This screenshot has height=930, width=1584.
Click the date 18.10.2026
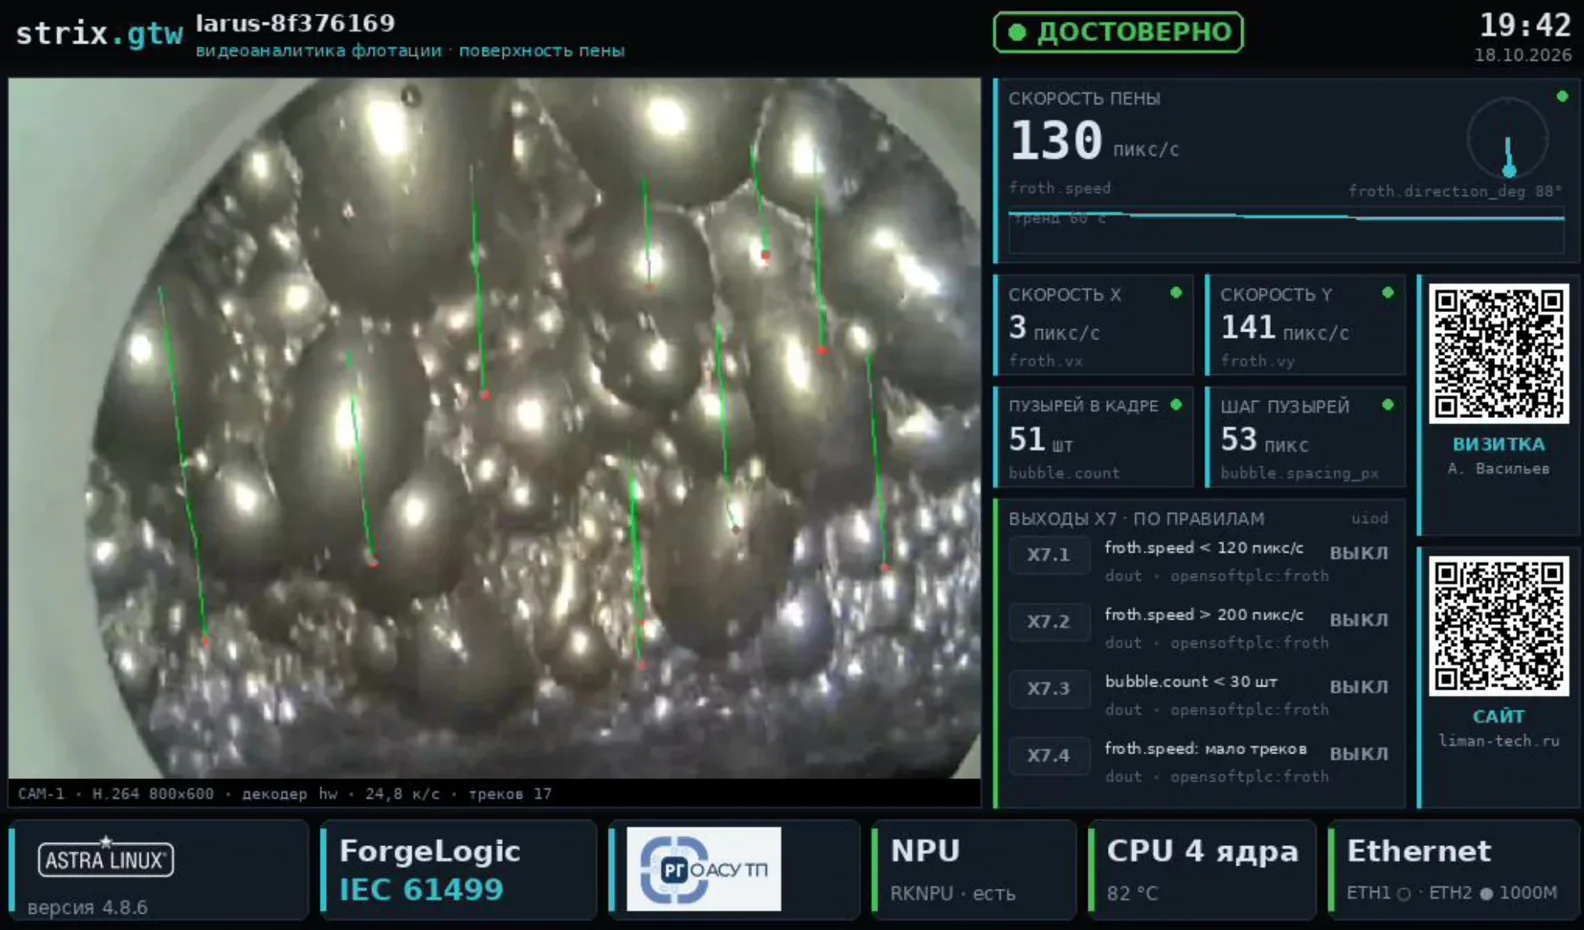click(x=1523, y=55)
